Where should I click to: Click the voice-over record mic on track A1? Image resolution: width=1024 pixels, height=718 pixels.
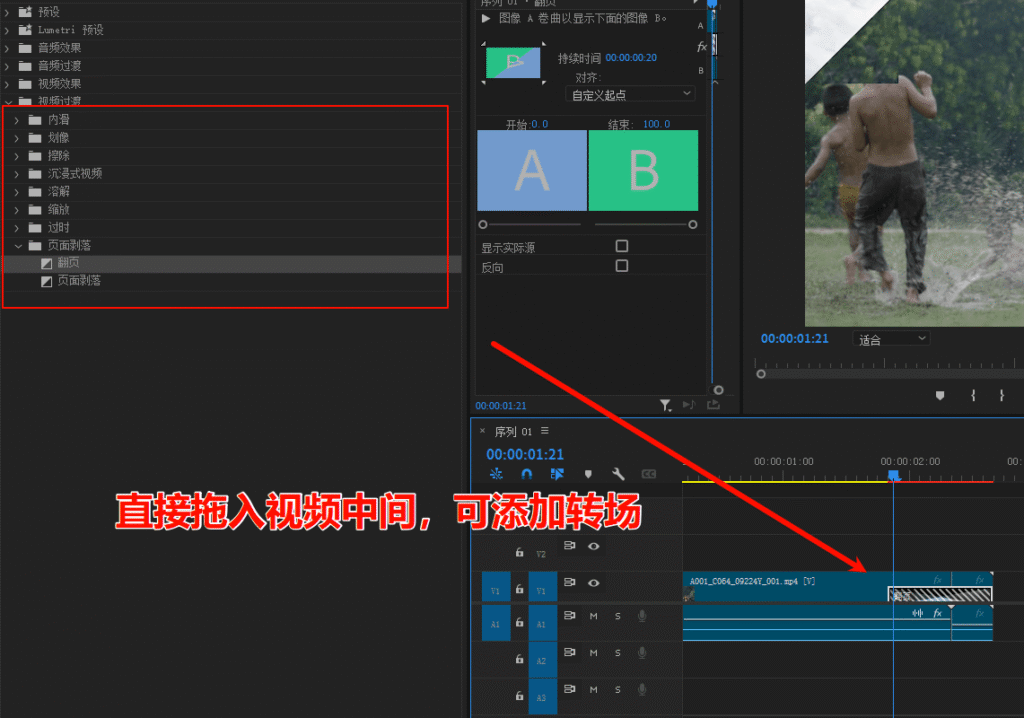point(642,617)
